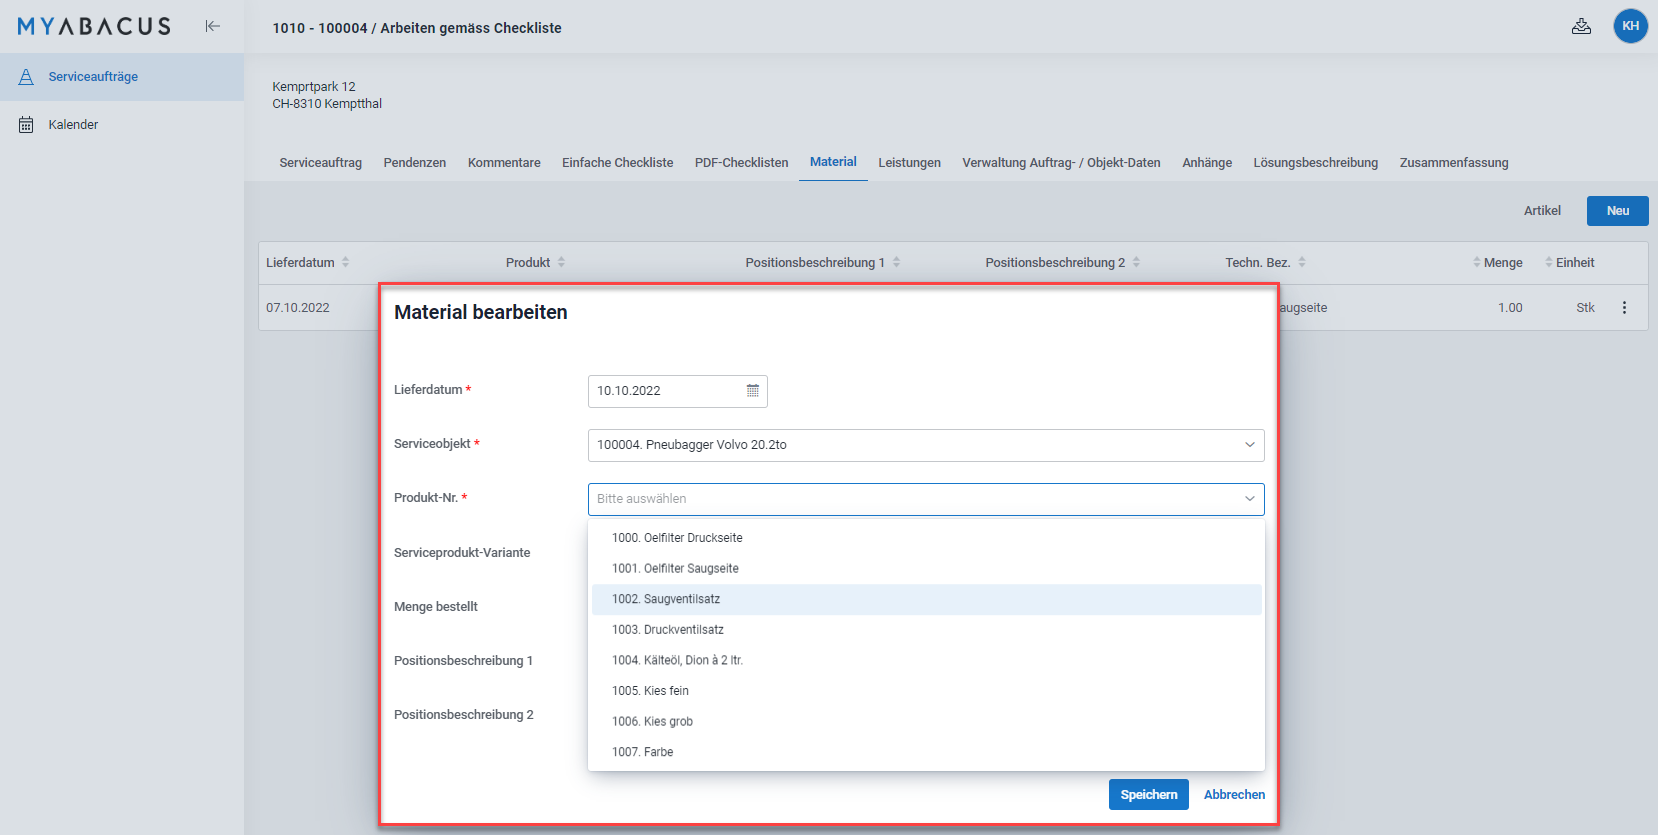Click the Material bearbeiten dialog heading
This screenshot has width=1658, height=835.
[x=481, y=312]
